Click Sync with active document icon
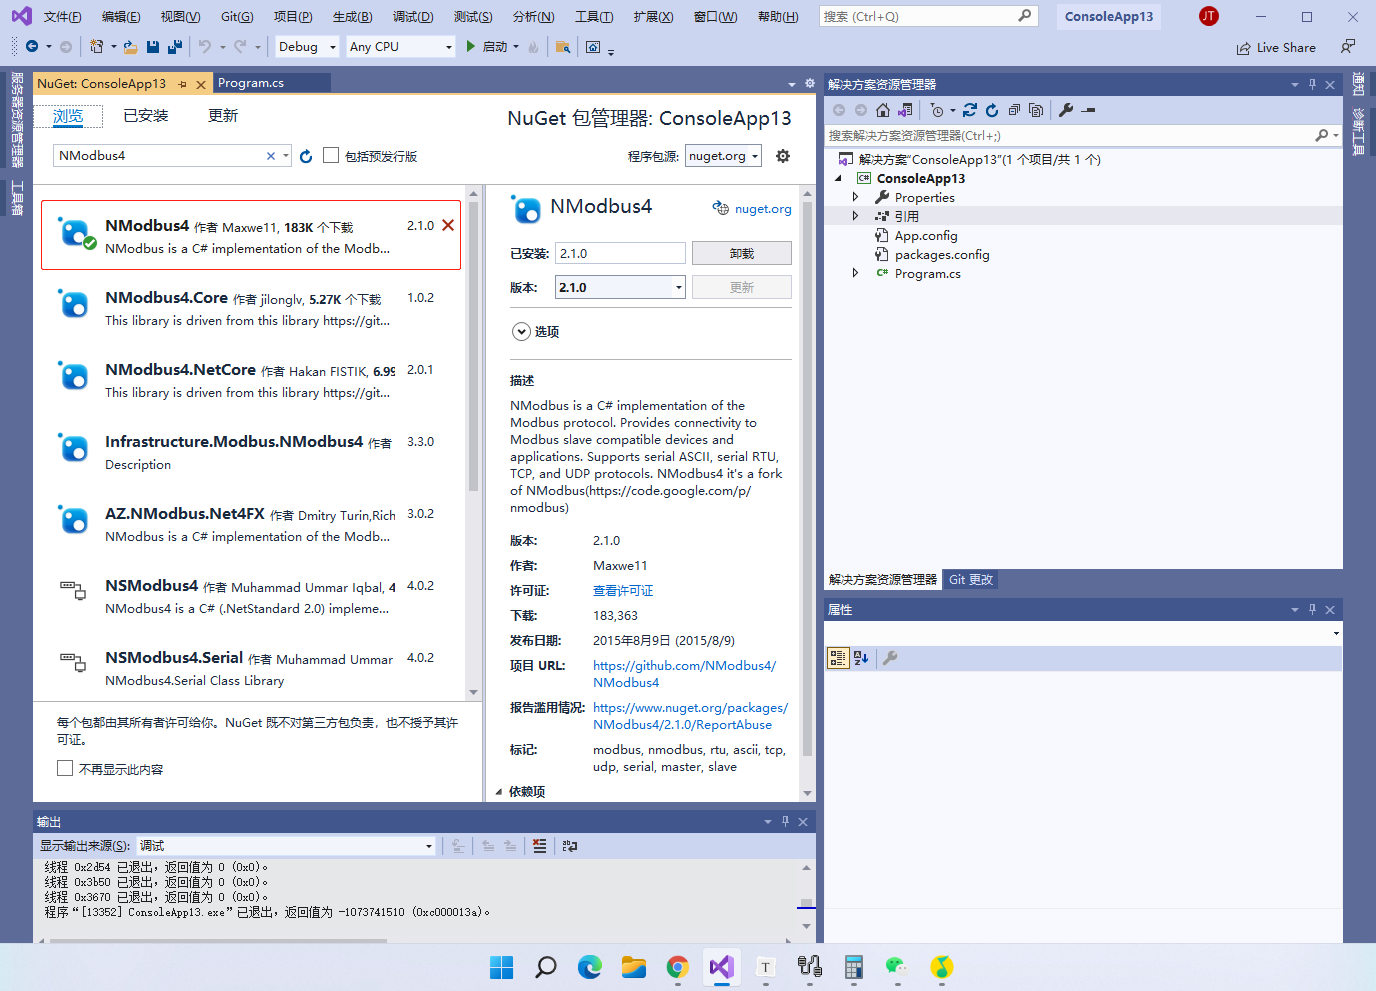 [x=970, y=110]
